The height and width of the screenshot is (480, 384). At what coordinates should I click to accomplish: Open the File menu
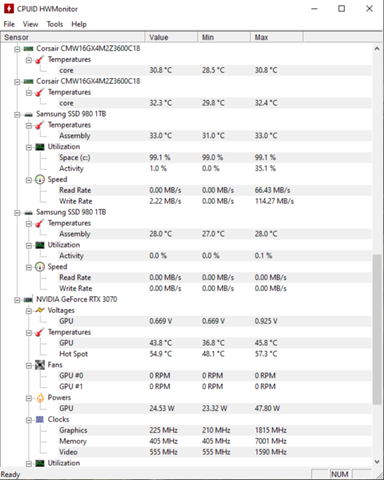point(9,24)
